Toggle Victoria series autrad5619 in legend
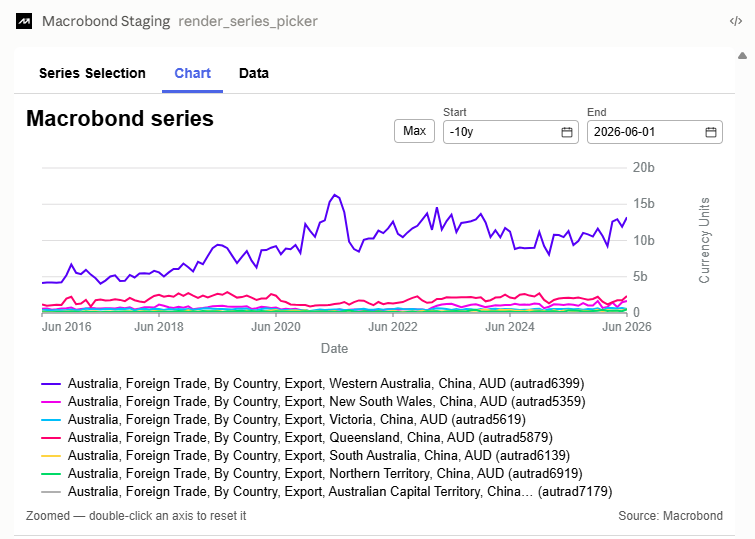 point(284,420)
